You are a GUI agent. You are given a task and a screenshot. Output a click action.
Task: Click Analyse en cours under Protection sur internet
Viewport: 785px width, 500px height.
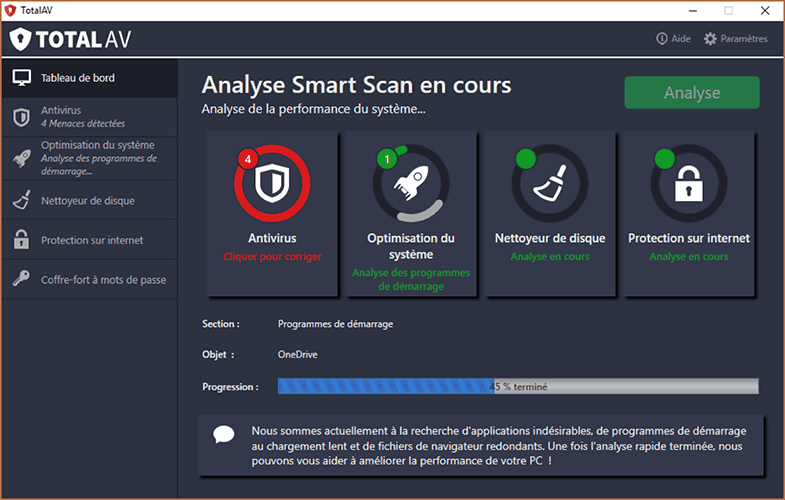point(689,256)
